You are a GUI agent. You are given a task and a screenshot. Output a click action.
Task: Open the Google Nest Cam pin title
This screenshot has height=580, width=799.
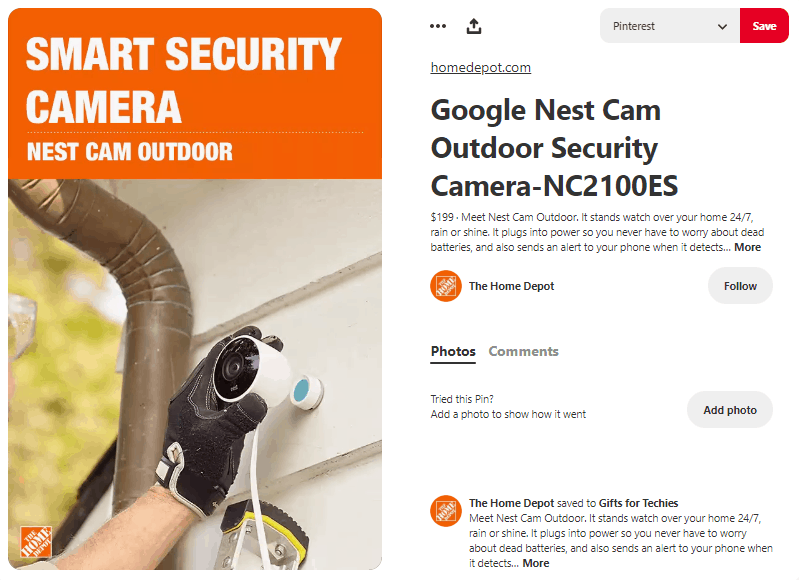(x=554, y=148)
